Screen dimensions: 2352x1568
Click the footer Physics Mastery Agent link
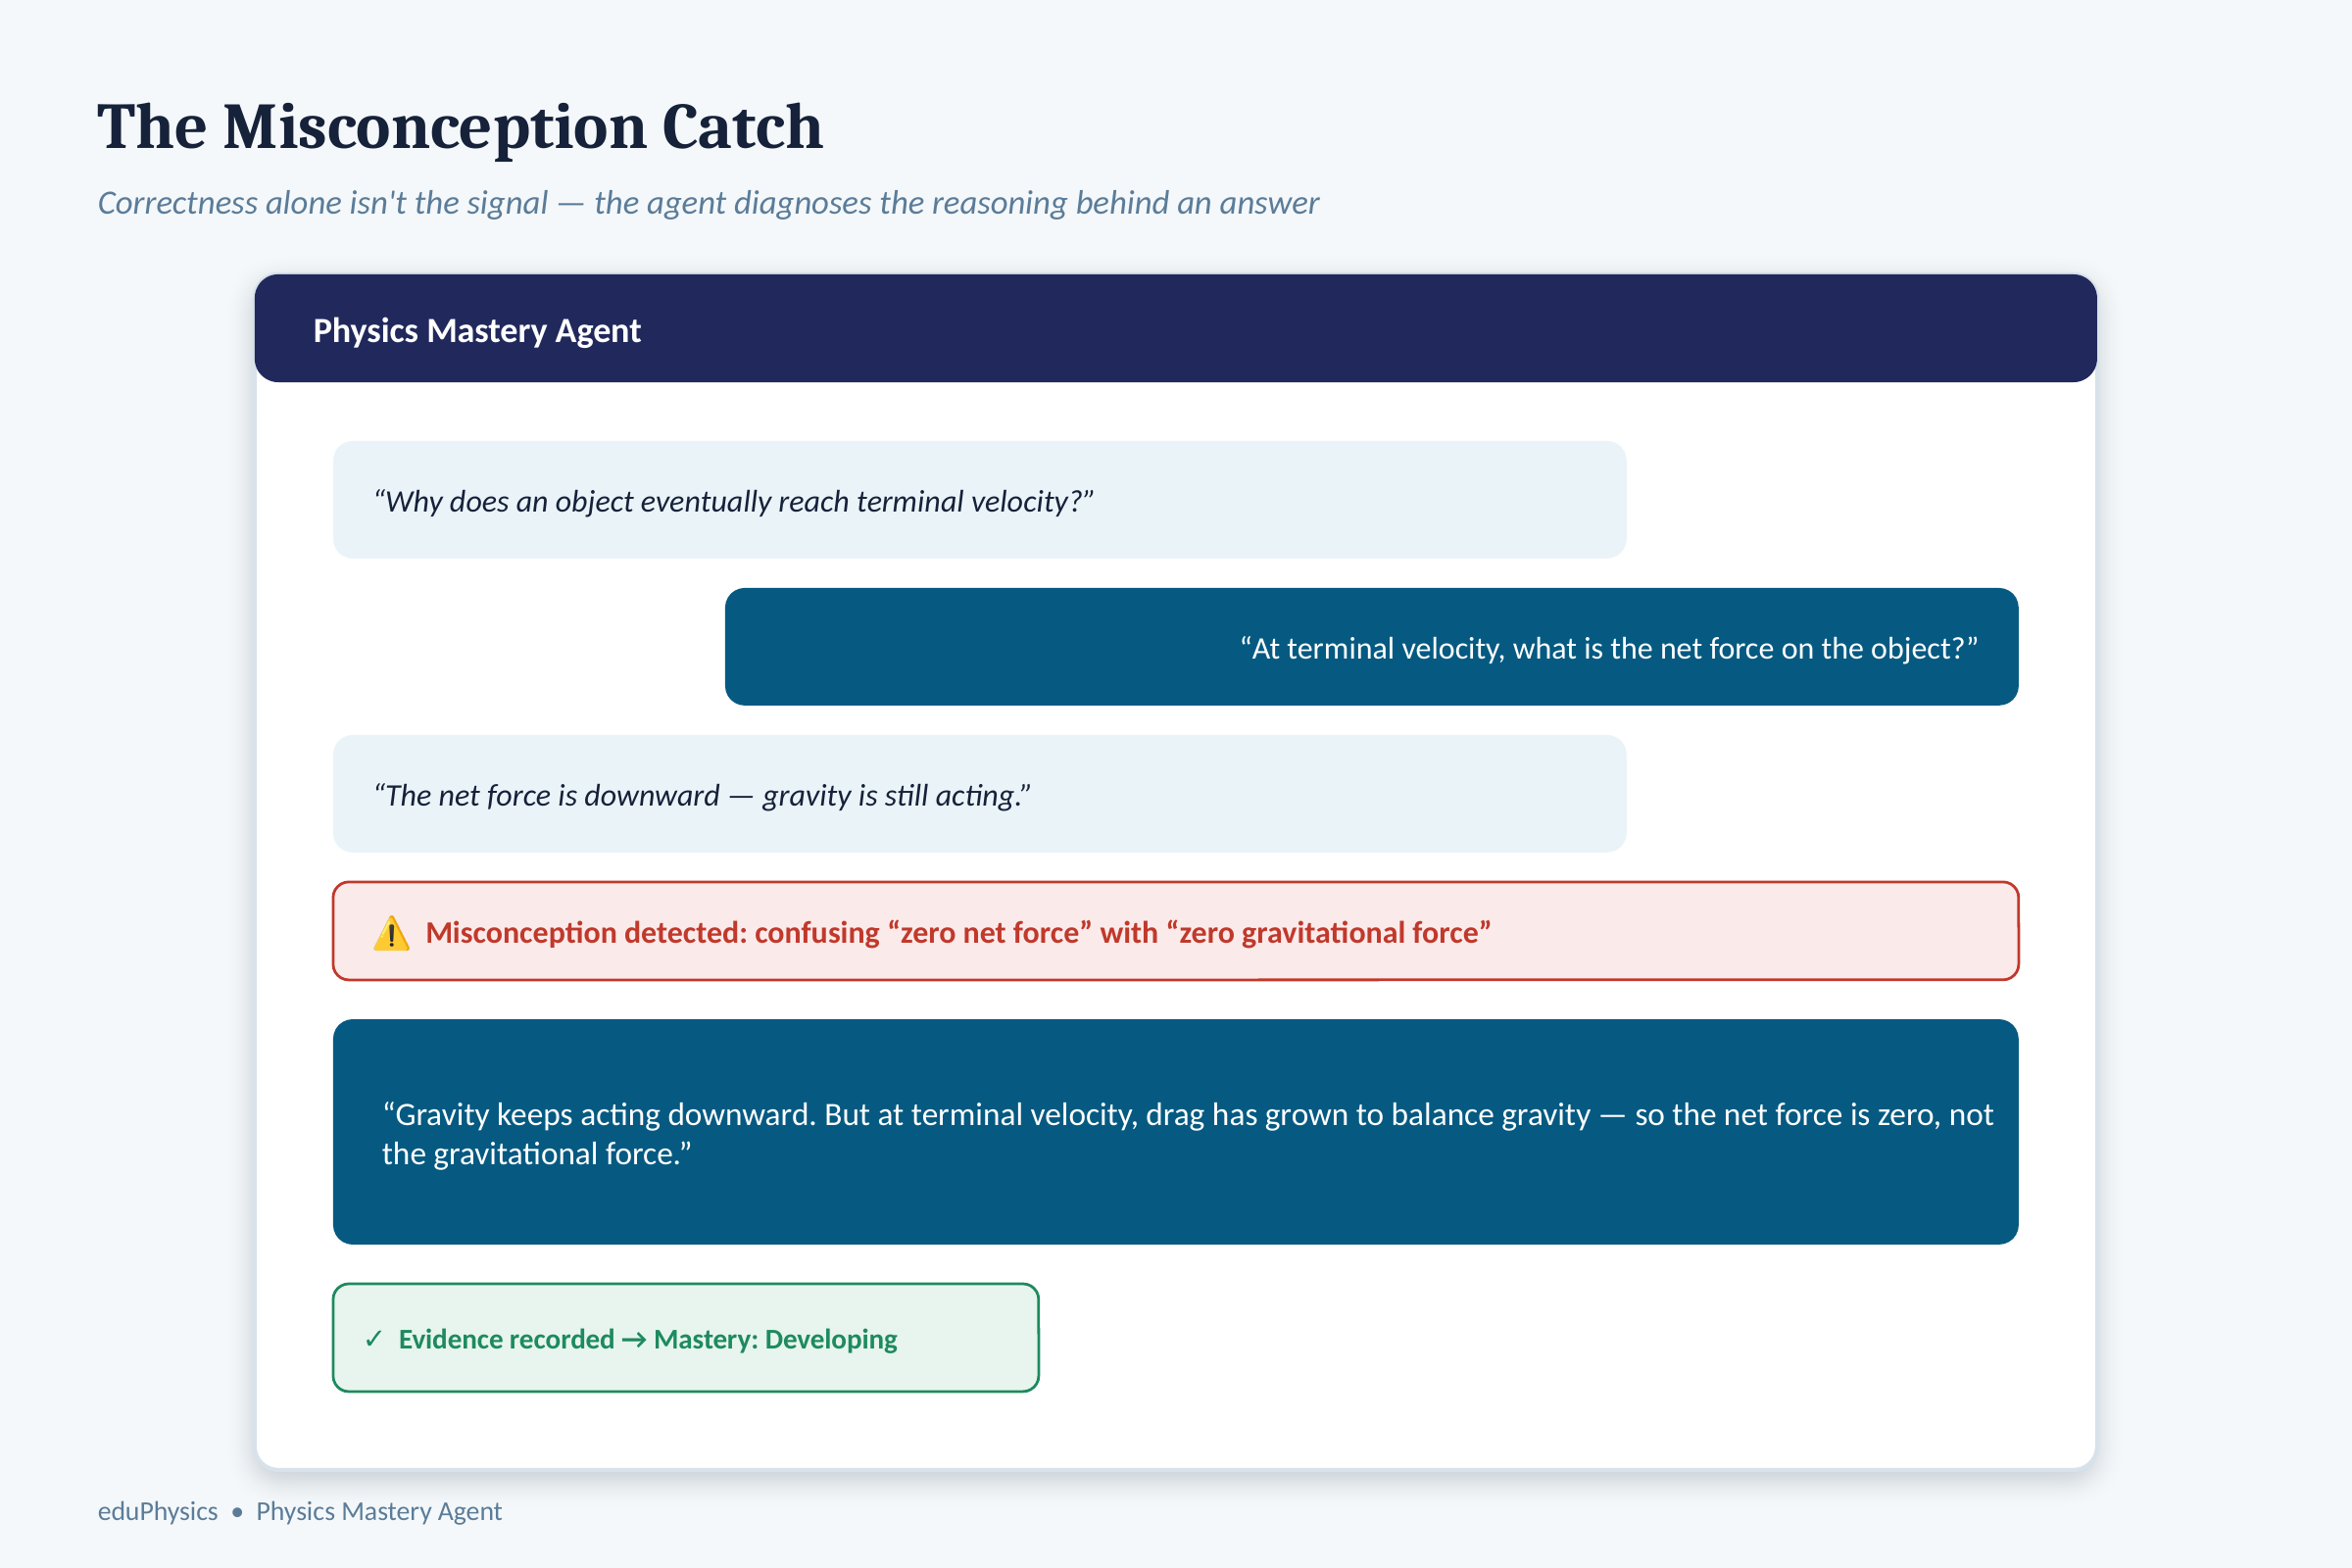click(379, 1511)
